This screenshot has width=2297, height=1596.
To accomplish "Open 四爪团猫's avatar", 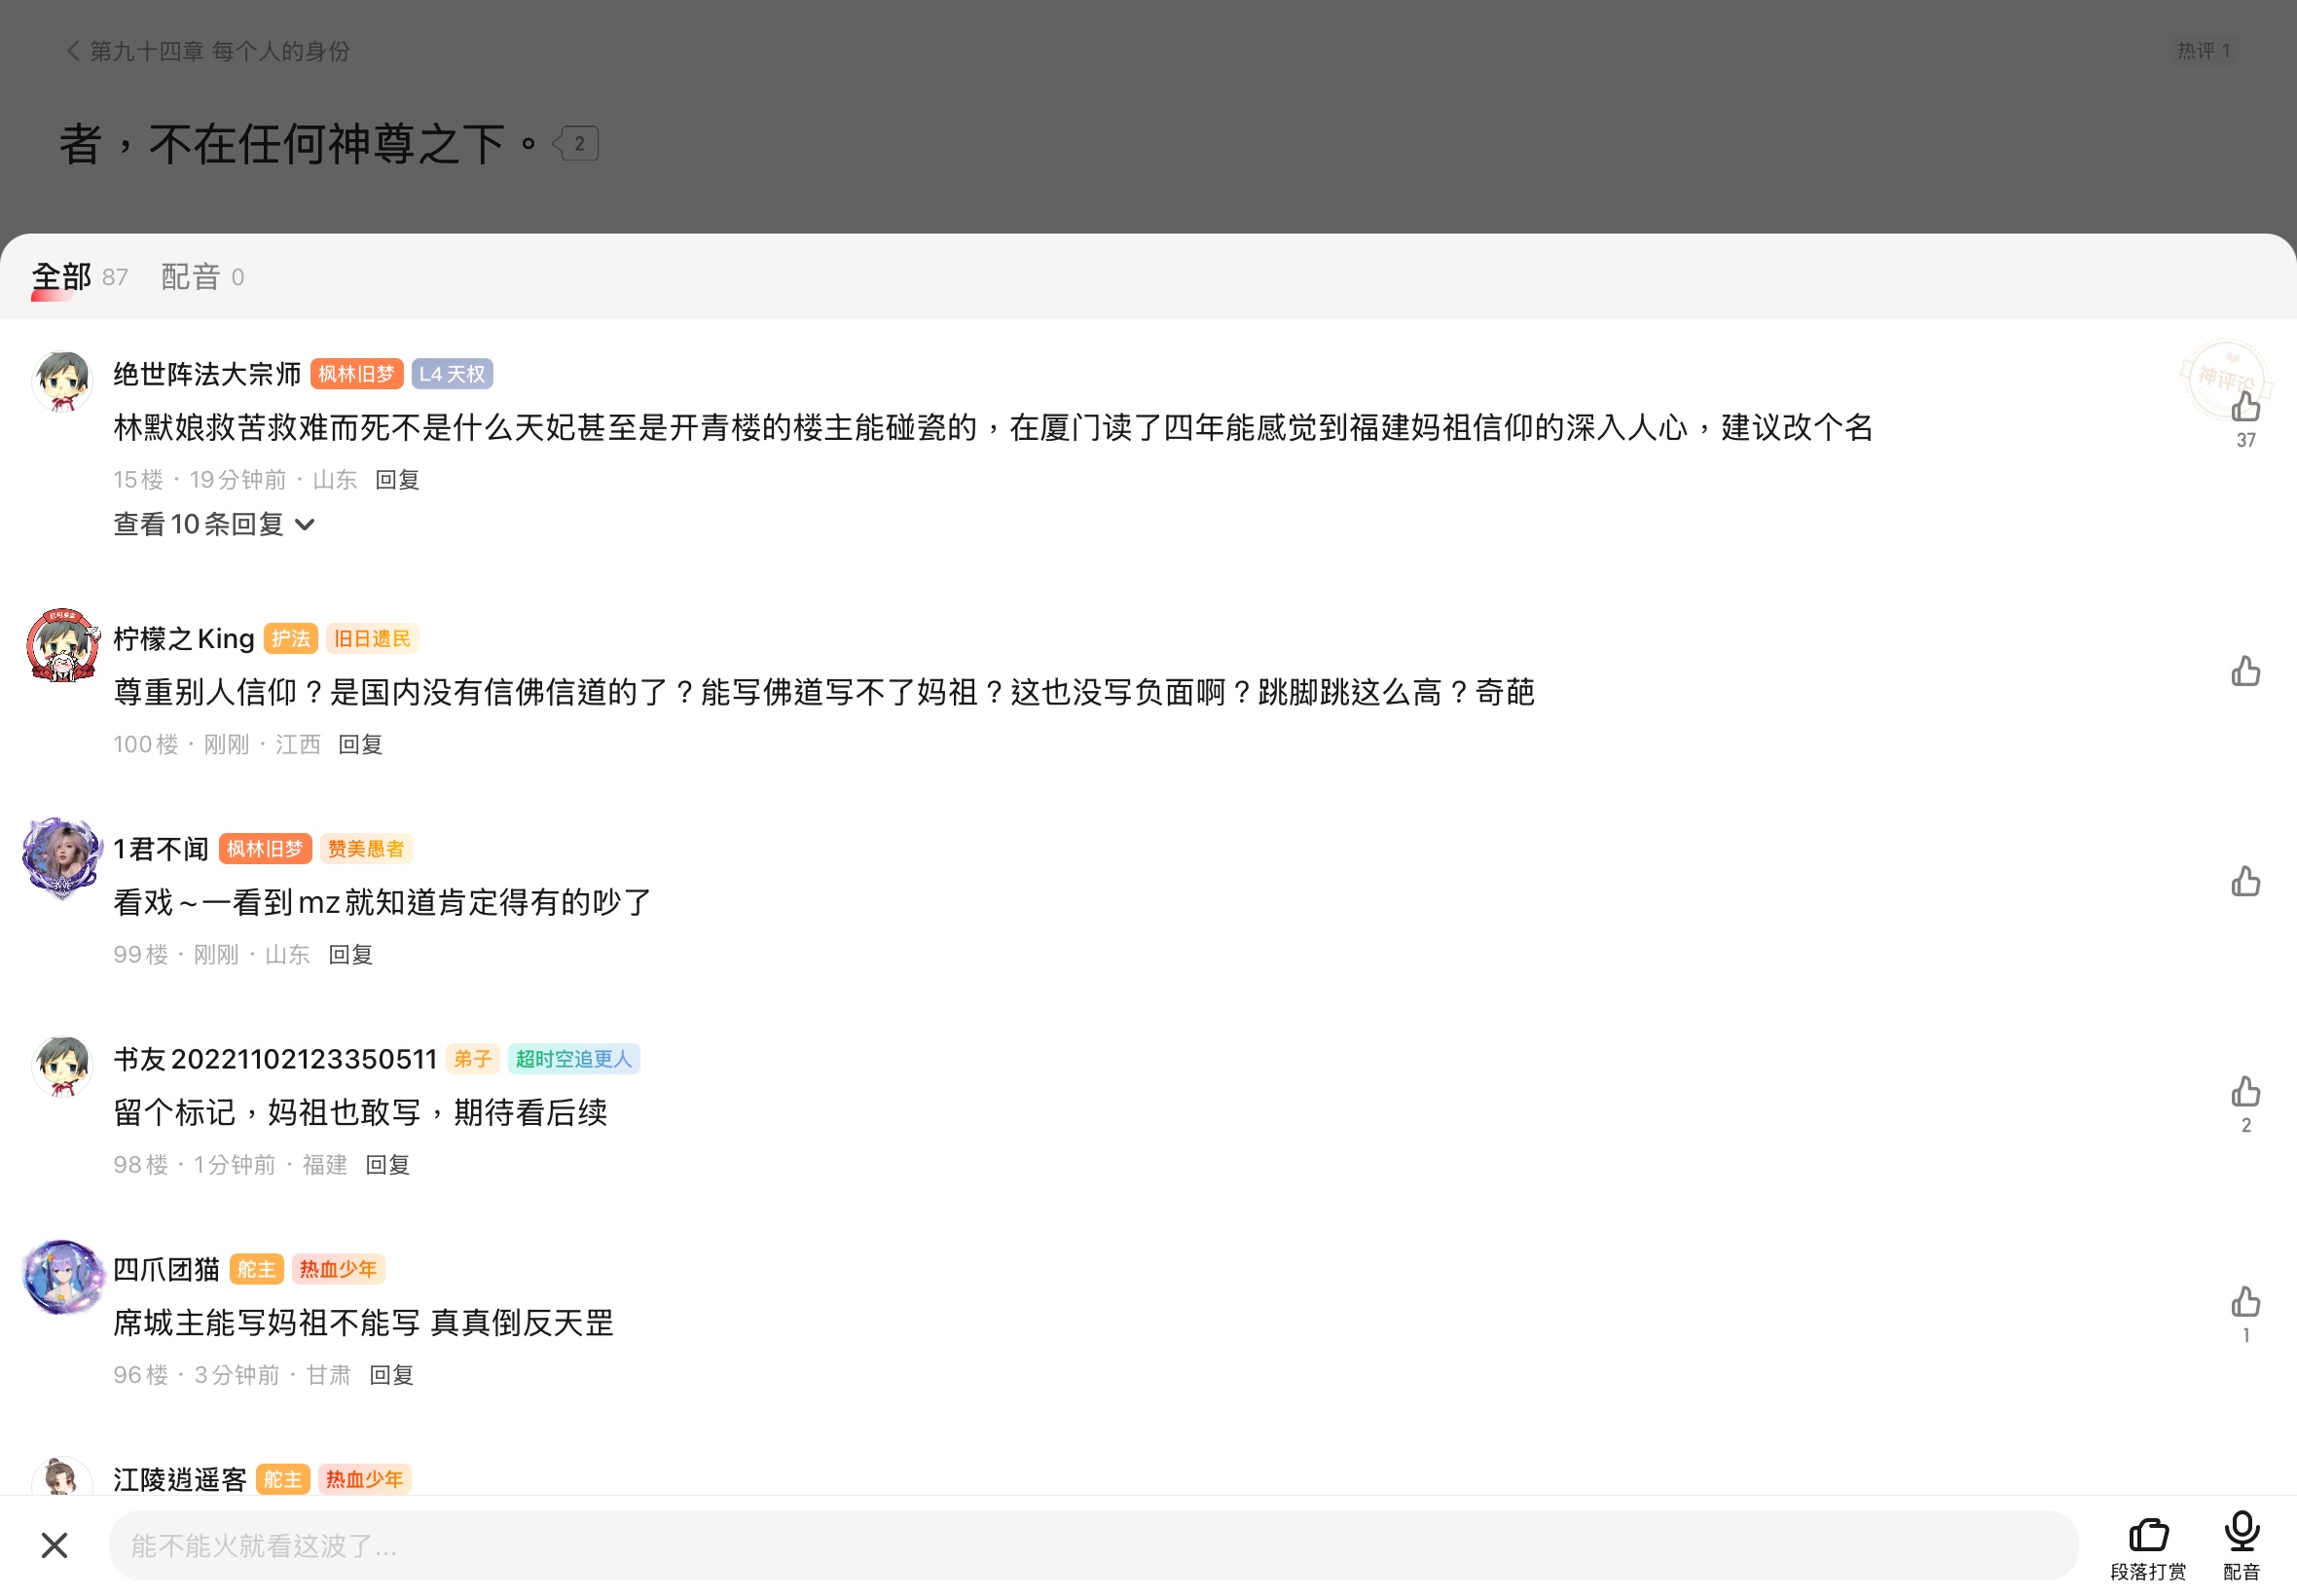I will coord(62,1277).
